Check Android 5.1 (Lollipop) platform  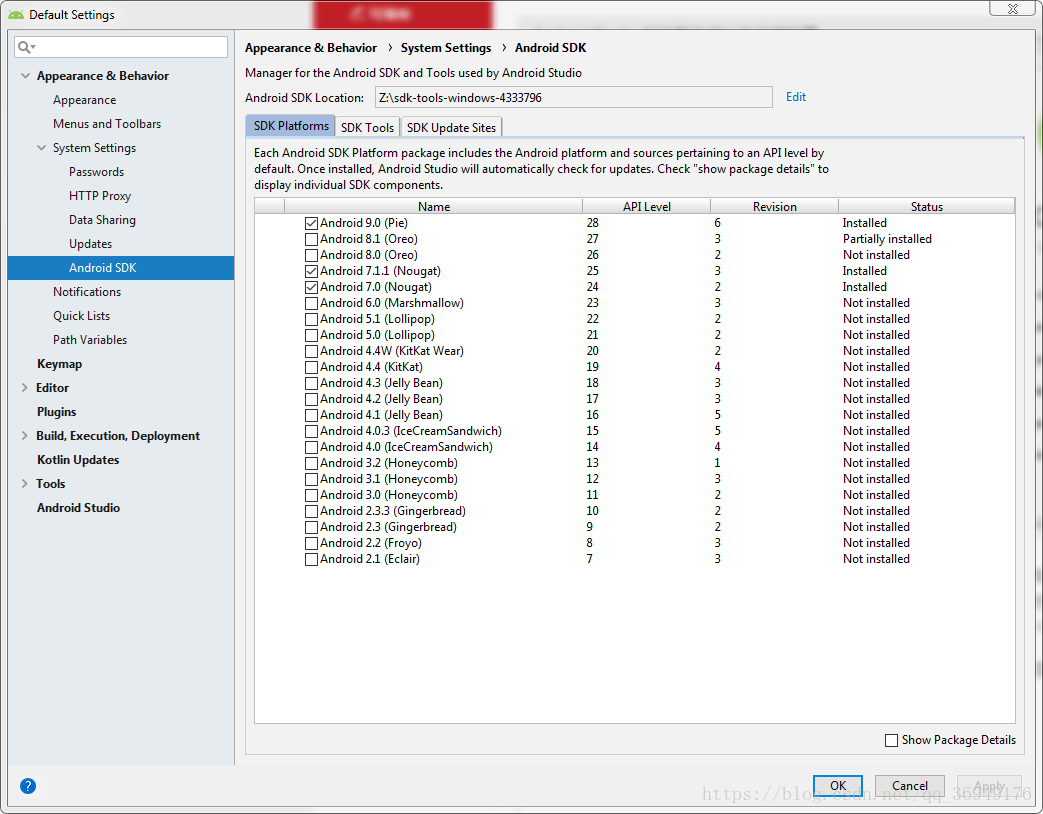(311, 319)
